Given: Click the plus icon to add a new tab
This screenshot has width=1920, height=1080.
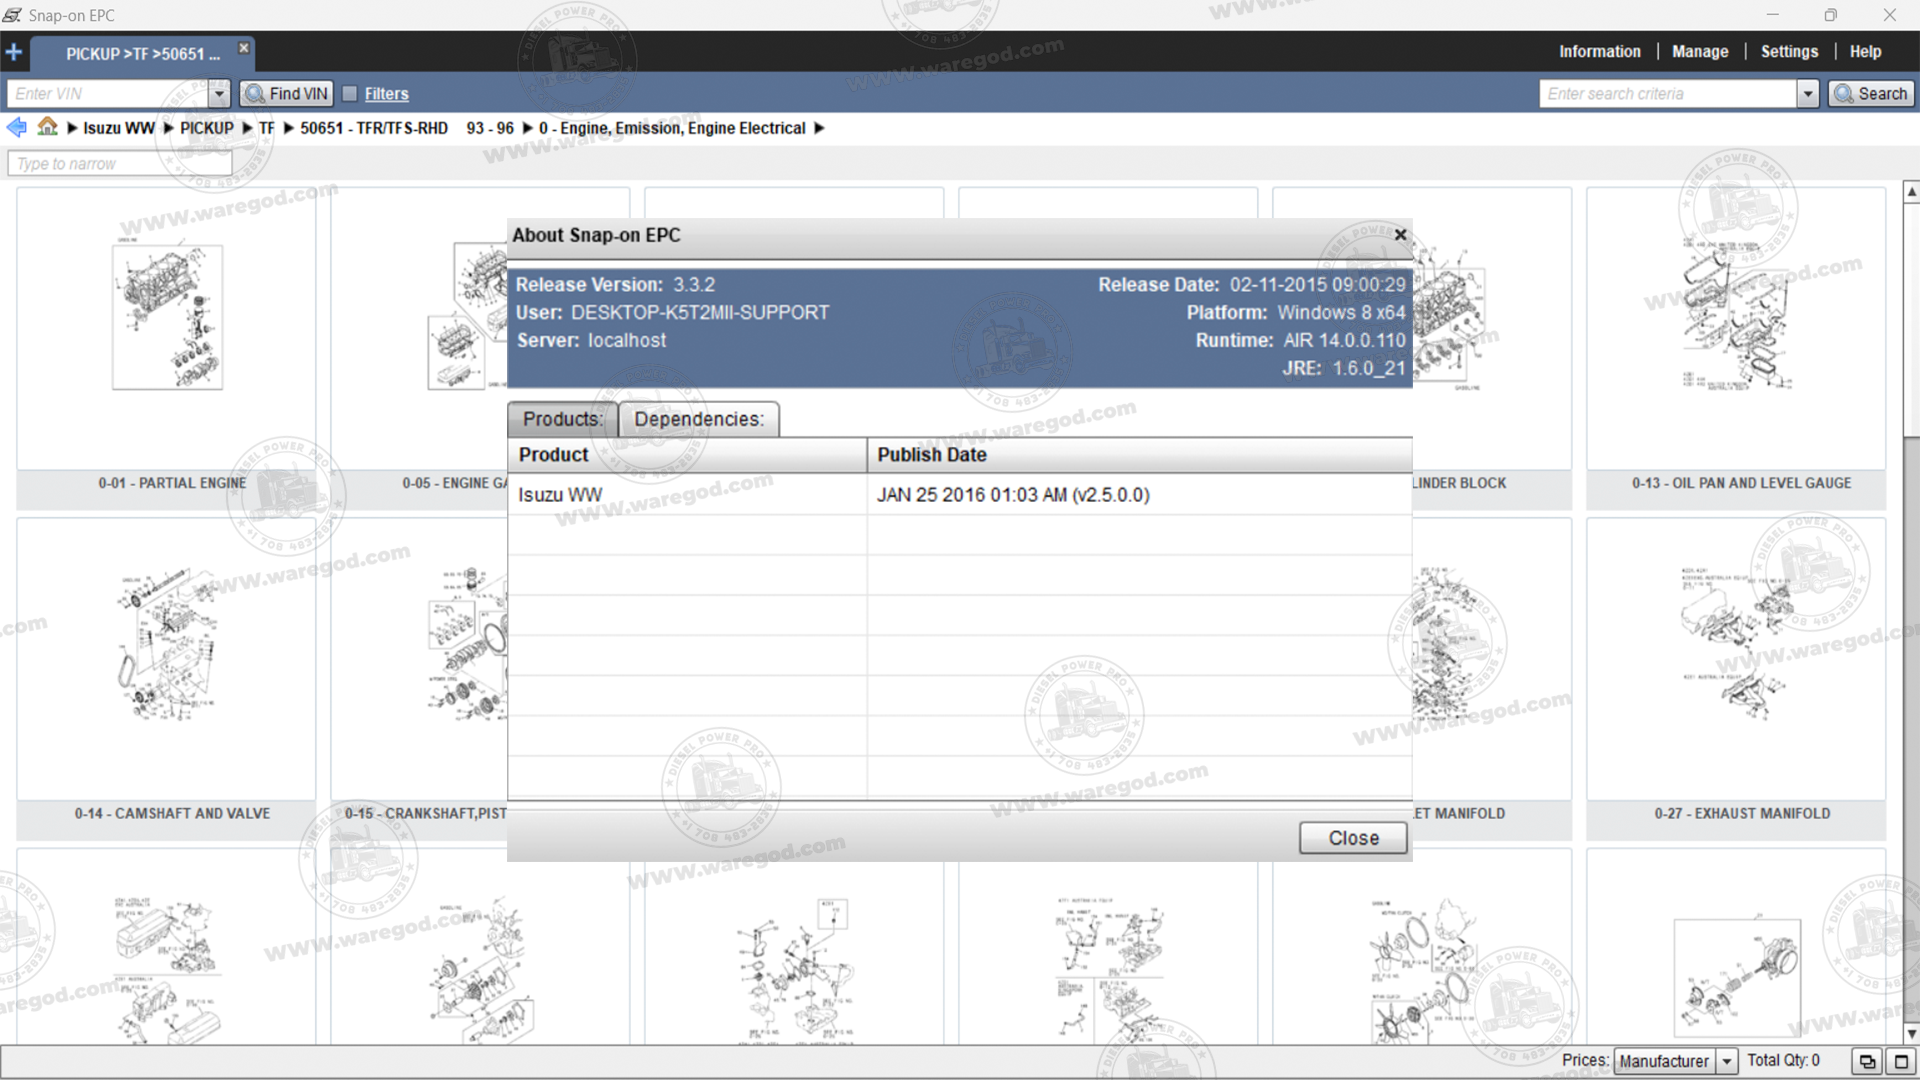Looking at the screenshot, I should 14,52.
